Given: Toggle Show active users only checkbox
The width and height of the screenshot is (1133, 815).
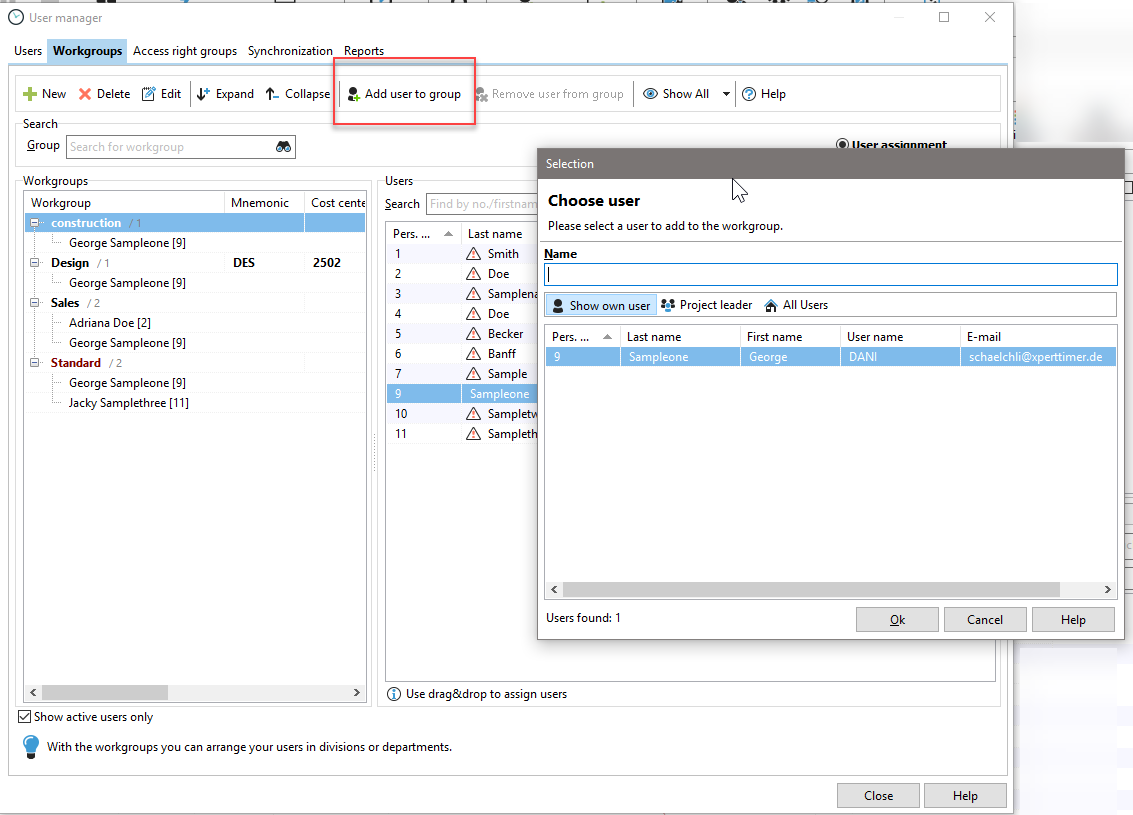Looking at the screenshot, I should coord(25,717).
